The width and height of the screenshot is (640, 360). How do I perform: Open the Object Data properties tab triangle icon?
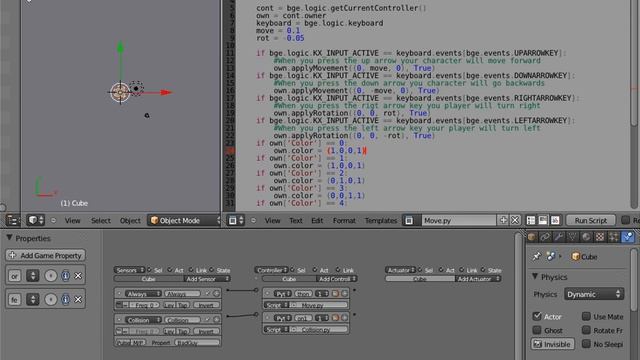click(x=573, y=237)
